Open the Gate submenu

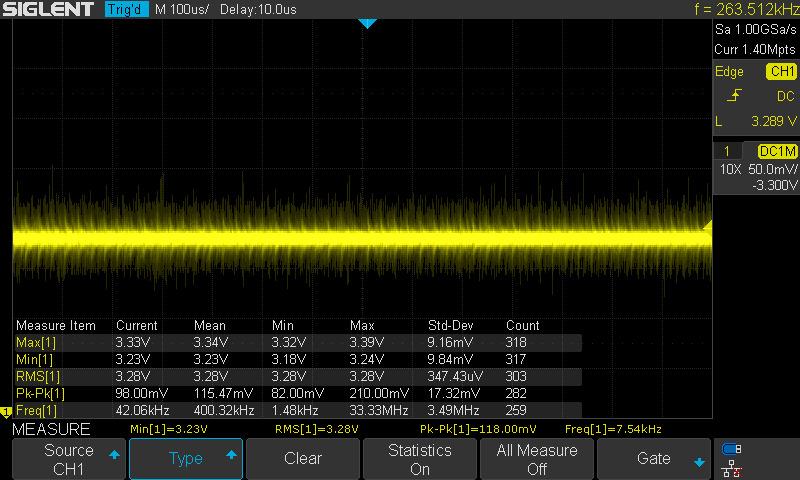coord(654,459)
